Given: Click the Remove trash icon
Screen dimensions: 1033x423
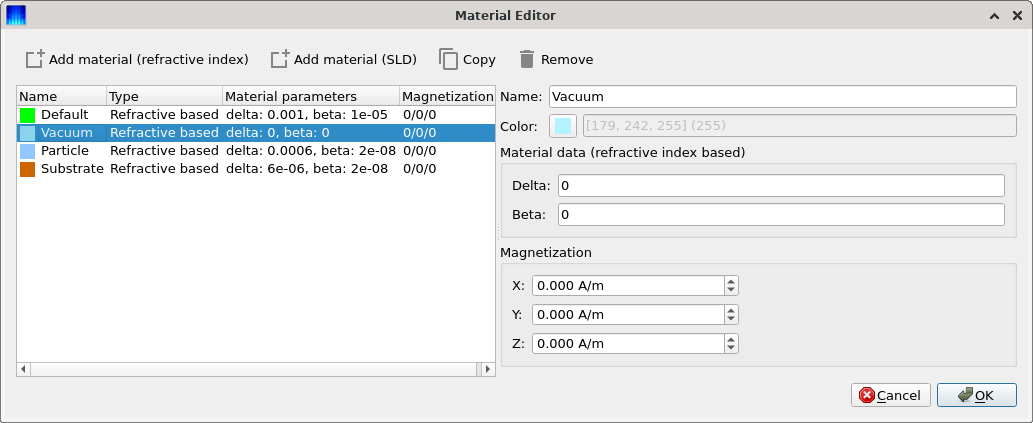Looking at the screenshot, I should [x=526, y=59].
